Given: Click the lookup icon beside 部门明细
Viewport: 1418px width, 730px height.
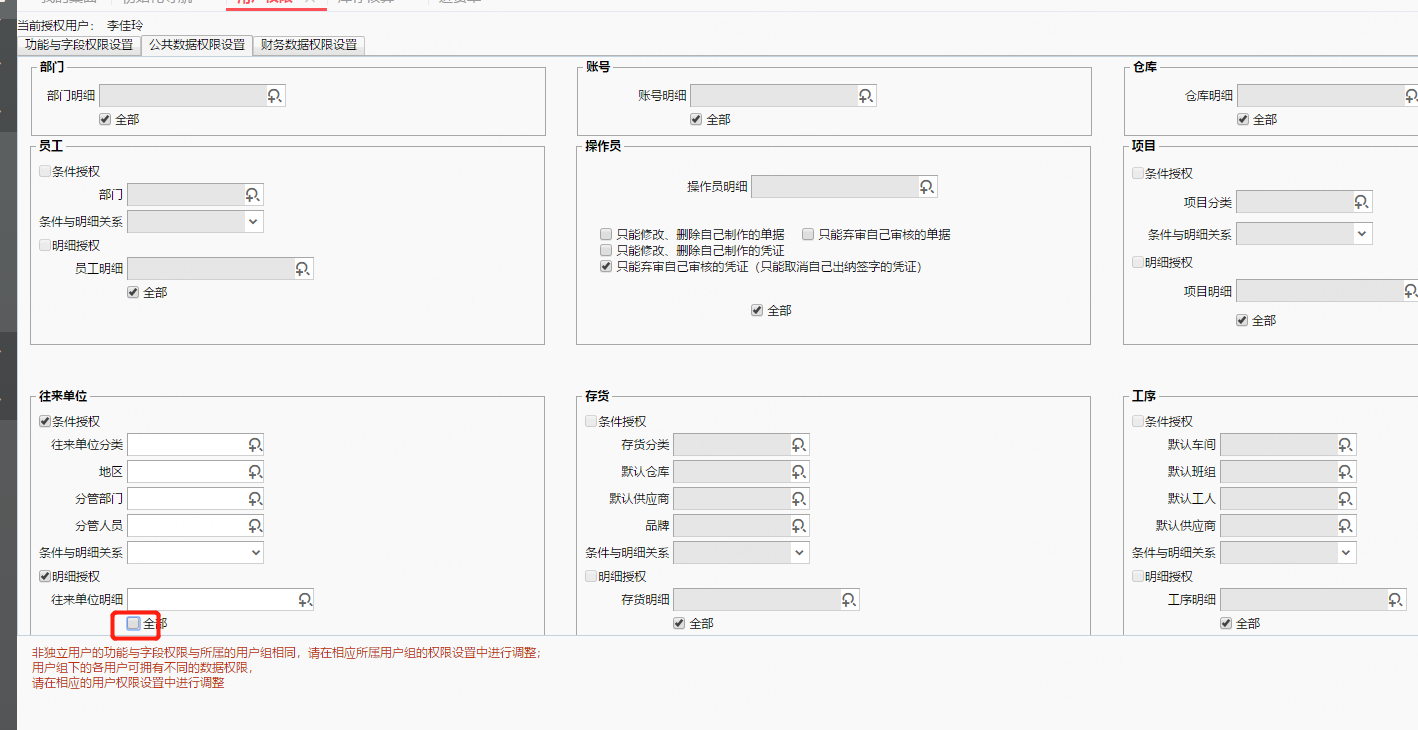Looking at the screenshot, I should point(275,96).
